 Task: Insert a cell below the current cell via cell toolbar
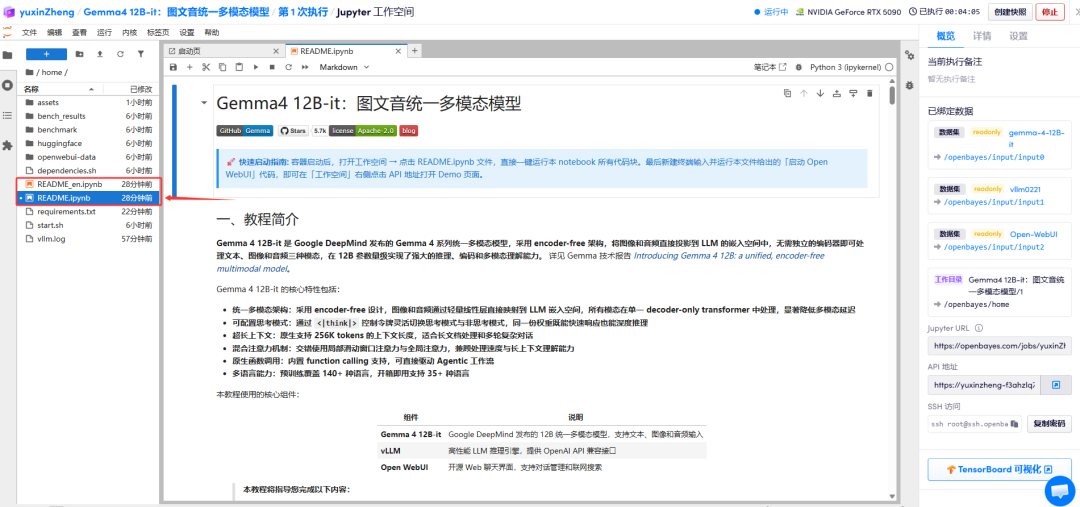tap(853, 93)
